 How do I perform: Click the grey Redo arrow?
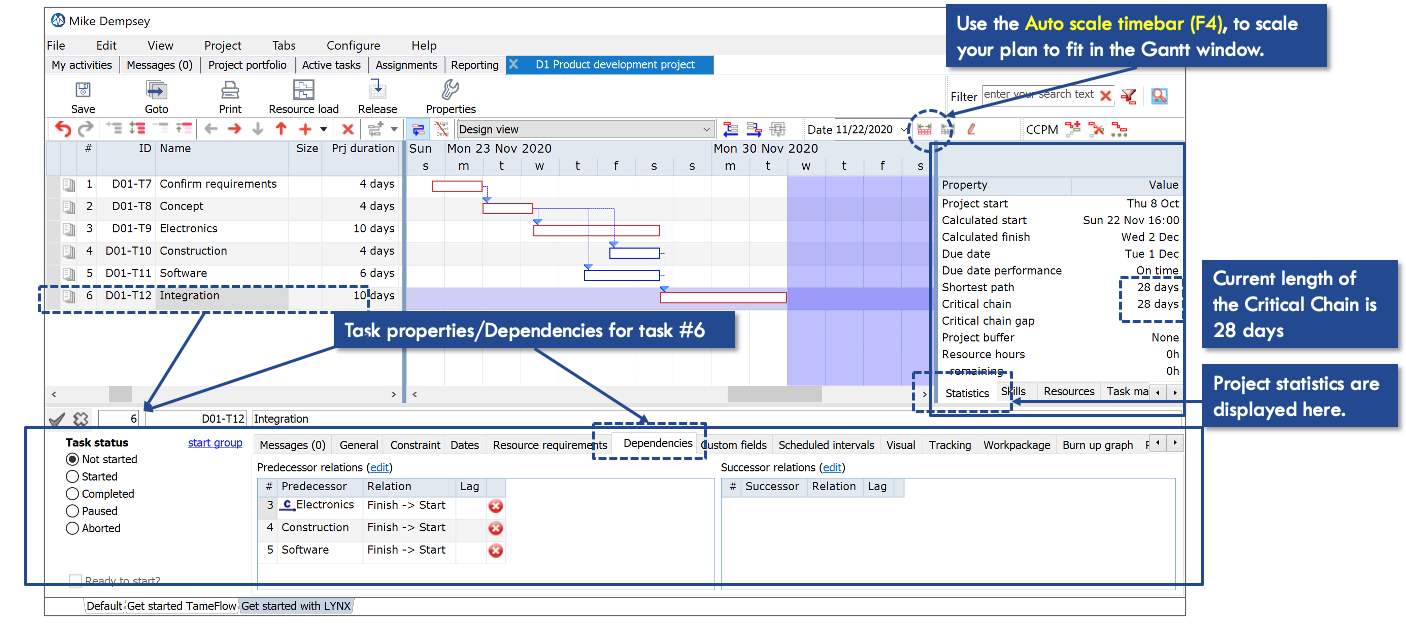86,129
